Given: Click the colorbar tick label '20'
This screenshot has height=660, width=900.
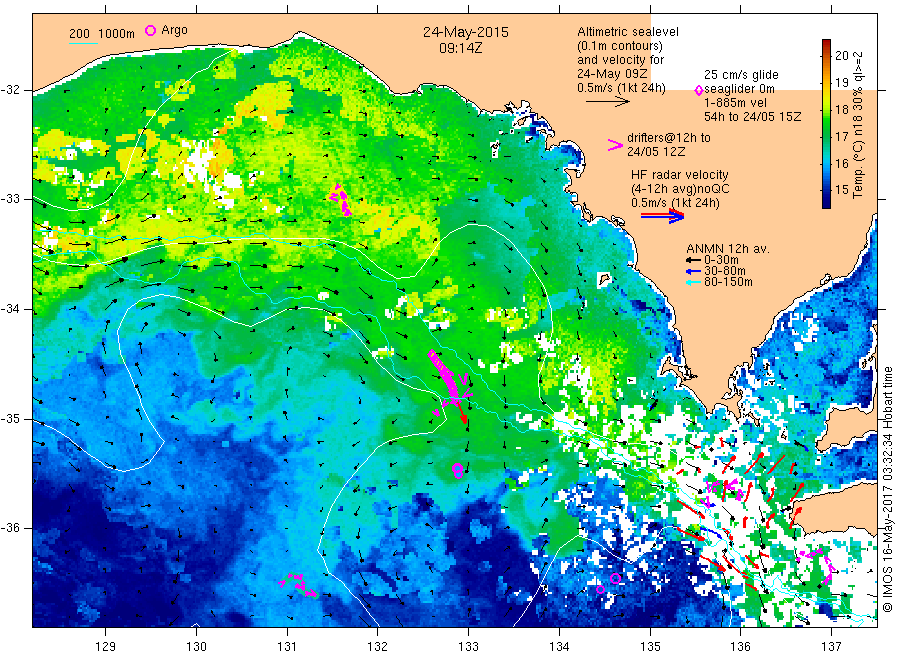Looking at the screenshot, I should (x=841, y=56).
